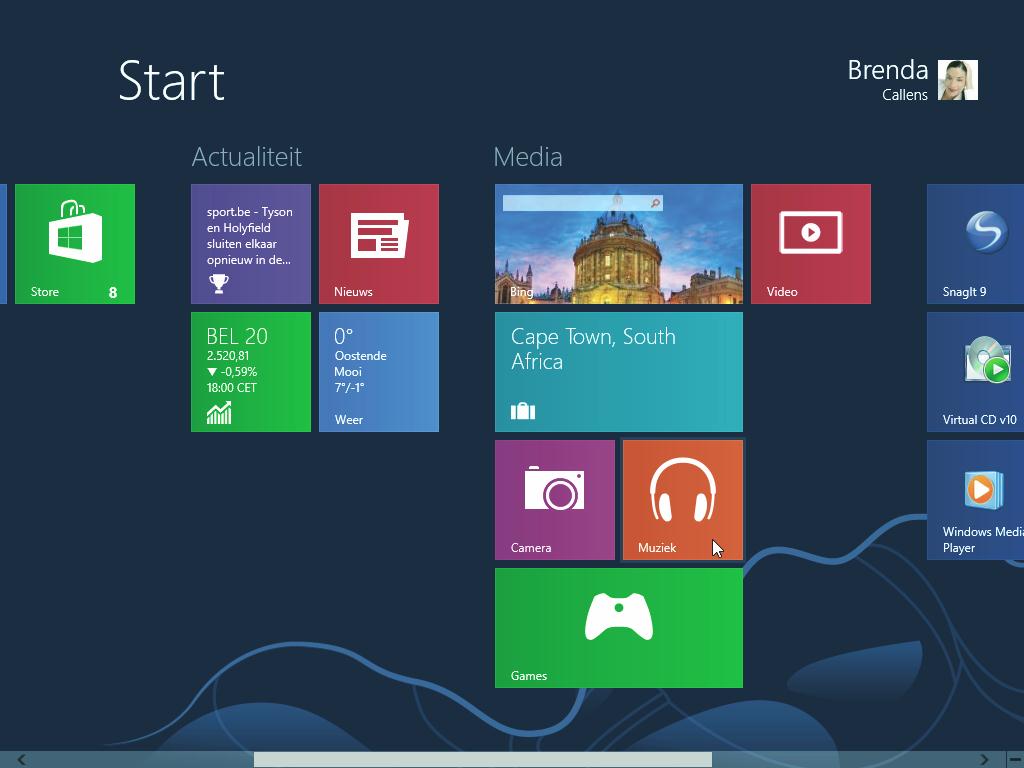Open the Store tile
The width and height of the screenshot is (1024, 768).
75,244
